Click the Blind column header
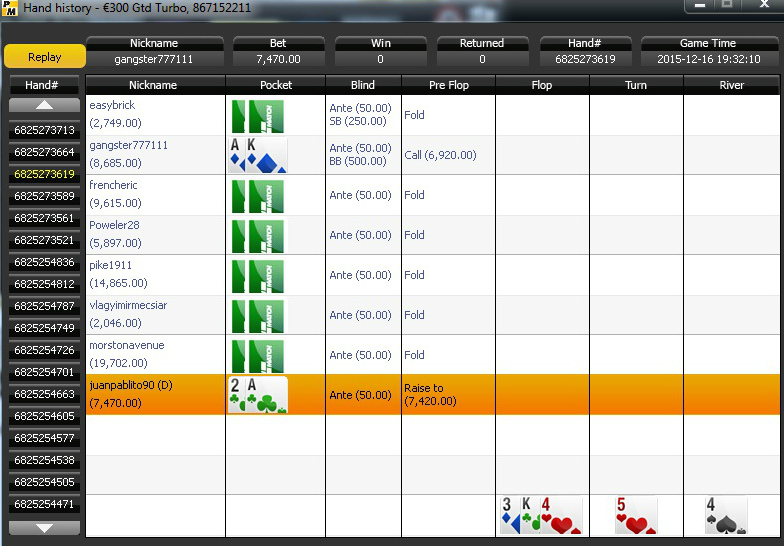 coord(363,85)
